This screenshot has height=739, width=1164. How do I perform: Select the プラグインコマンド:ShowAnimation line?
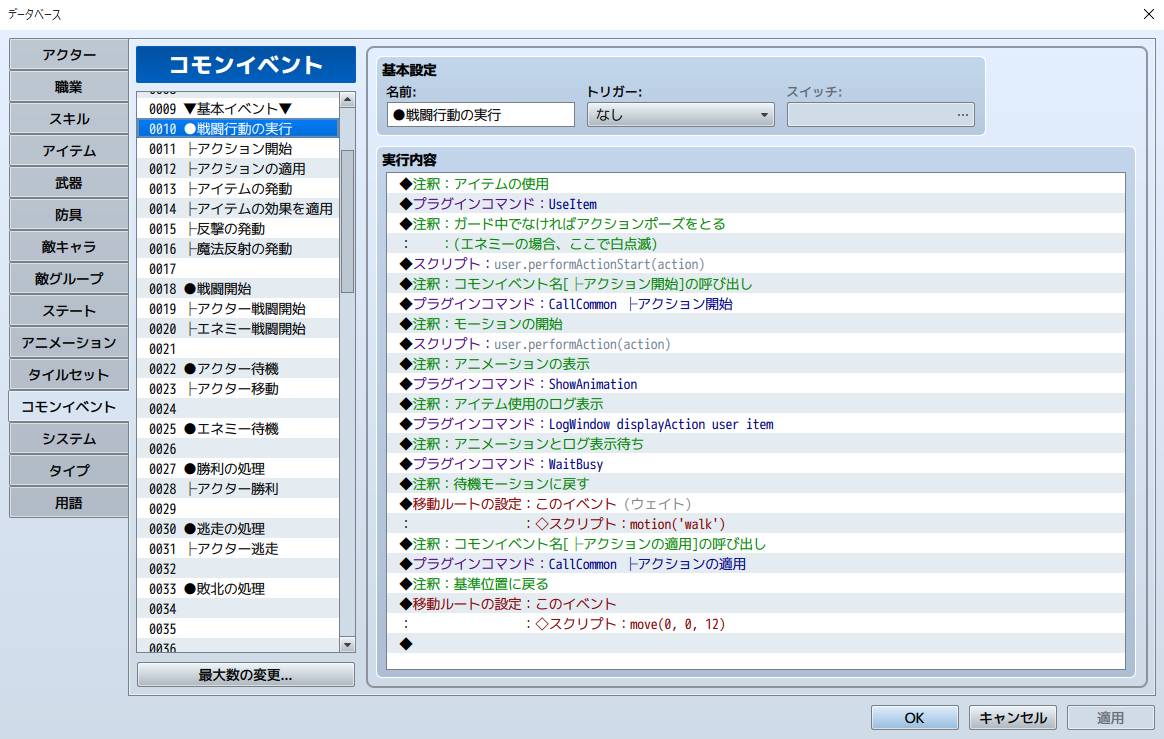coord(756,384)
